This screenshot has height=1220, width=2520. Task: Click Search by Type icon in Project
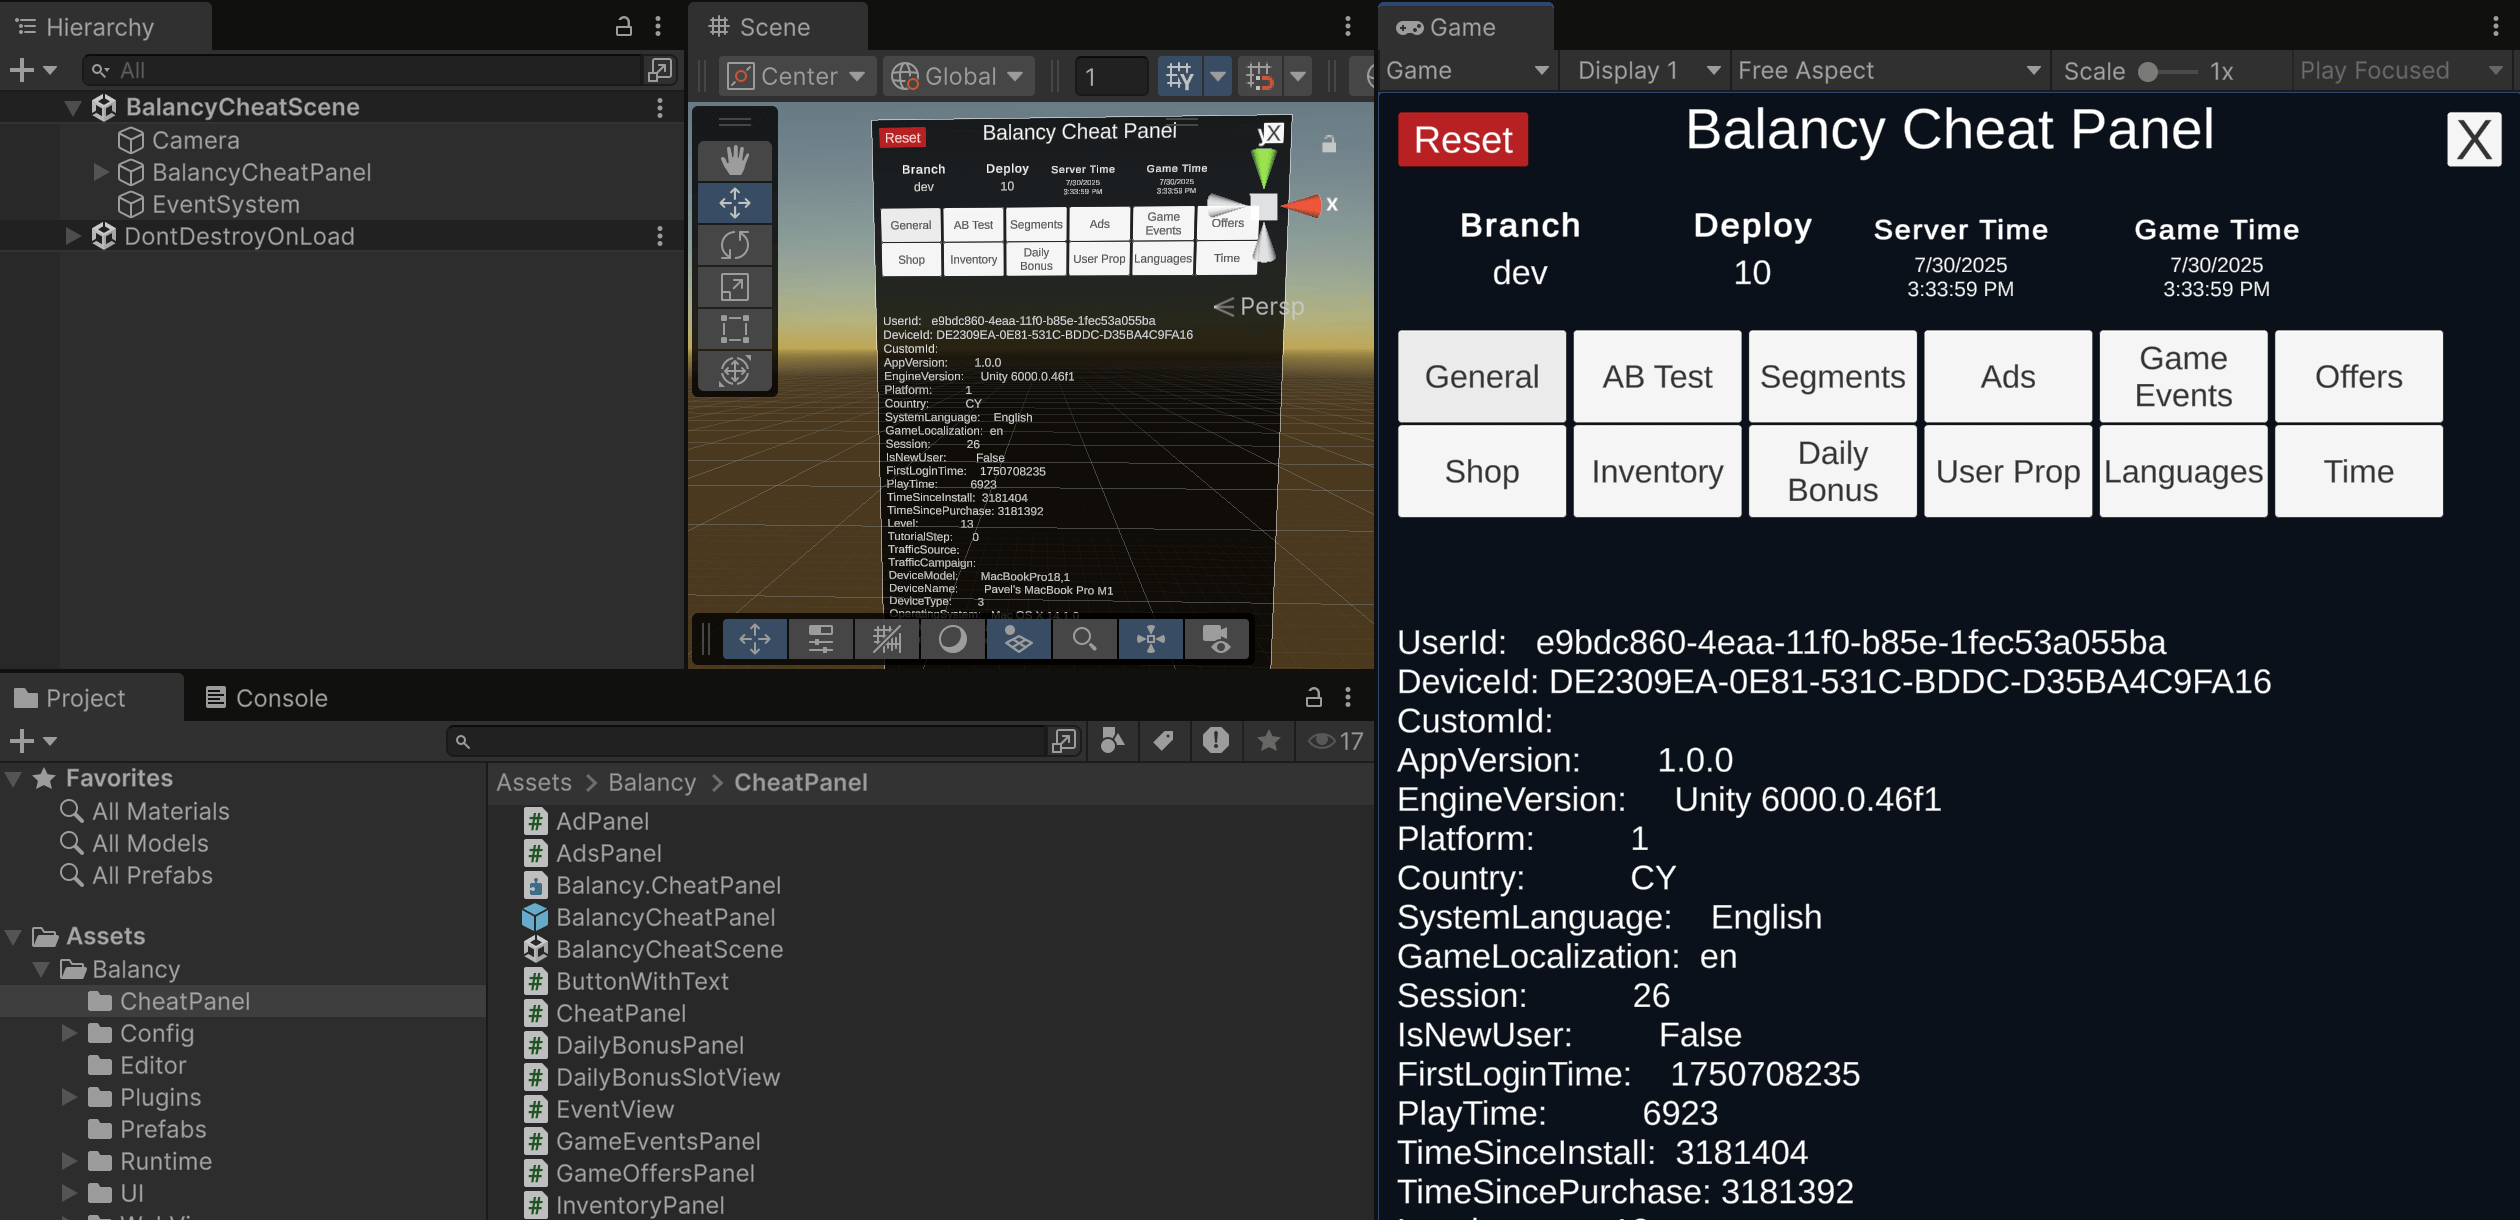point(1112,741)
